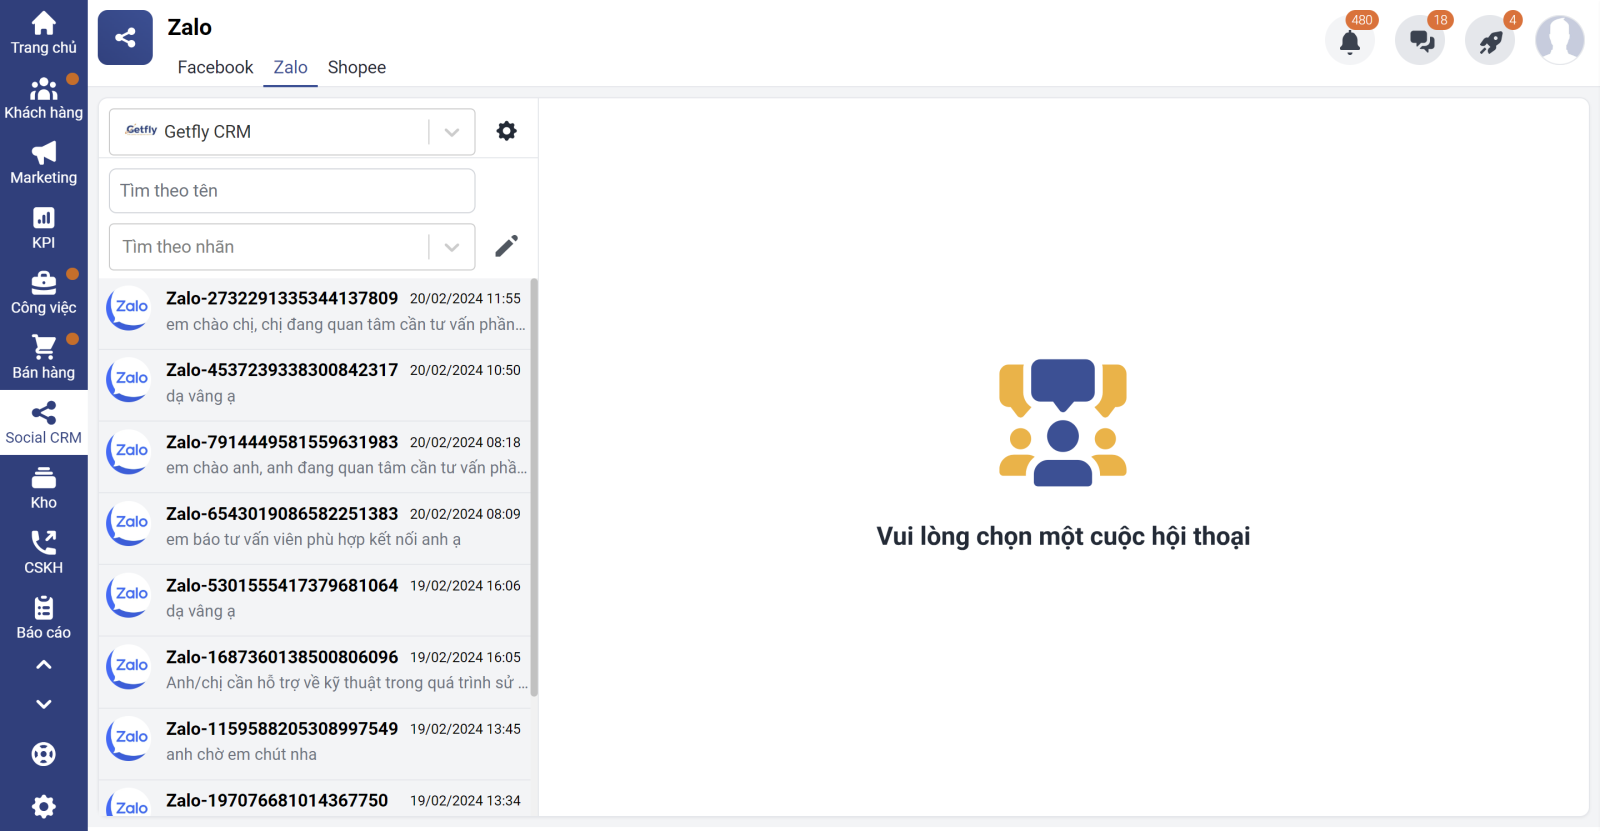Click the Tìm theo nhãn label filter field
This screenshot has height=831, width=1600.
coord(292,247)
